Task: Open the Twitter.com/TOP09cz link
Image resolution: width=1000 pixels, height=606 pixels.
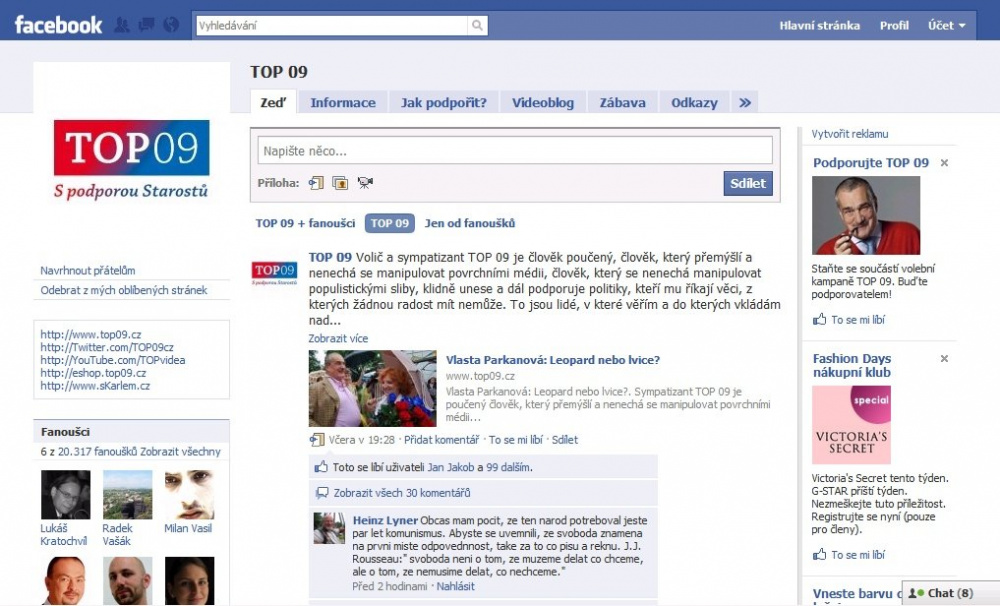Action: click(107, 347)
